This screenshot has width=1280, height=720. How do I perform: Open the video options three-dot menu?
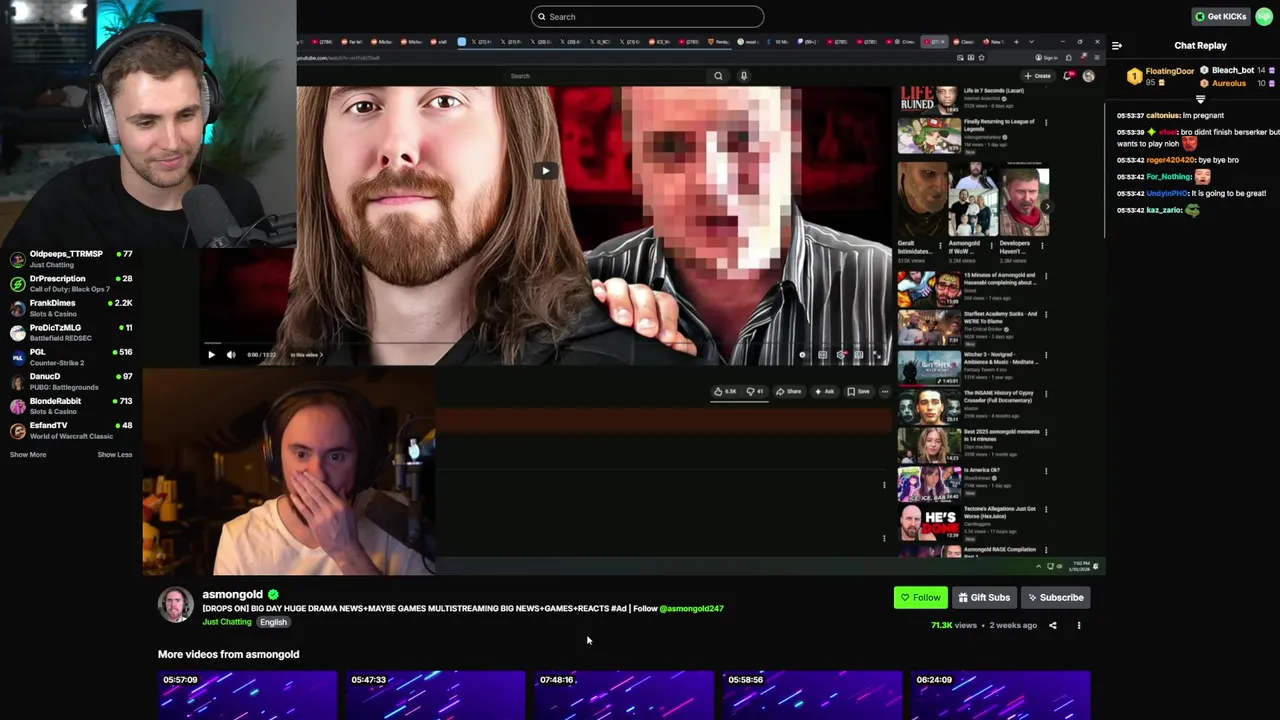(x=1078, y=625)
